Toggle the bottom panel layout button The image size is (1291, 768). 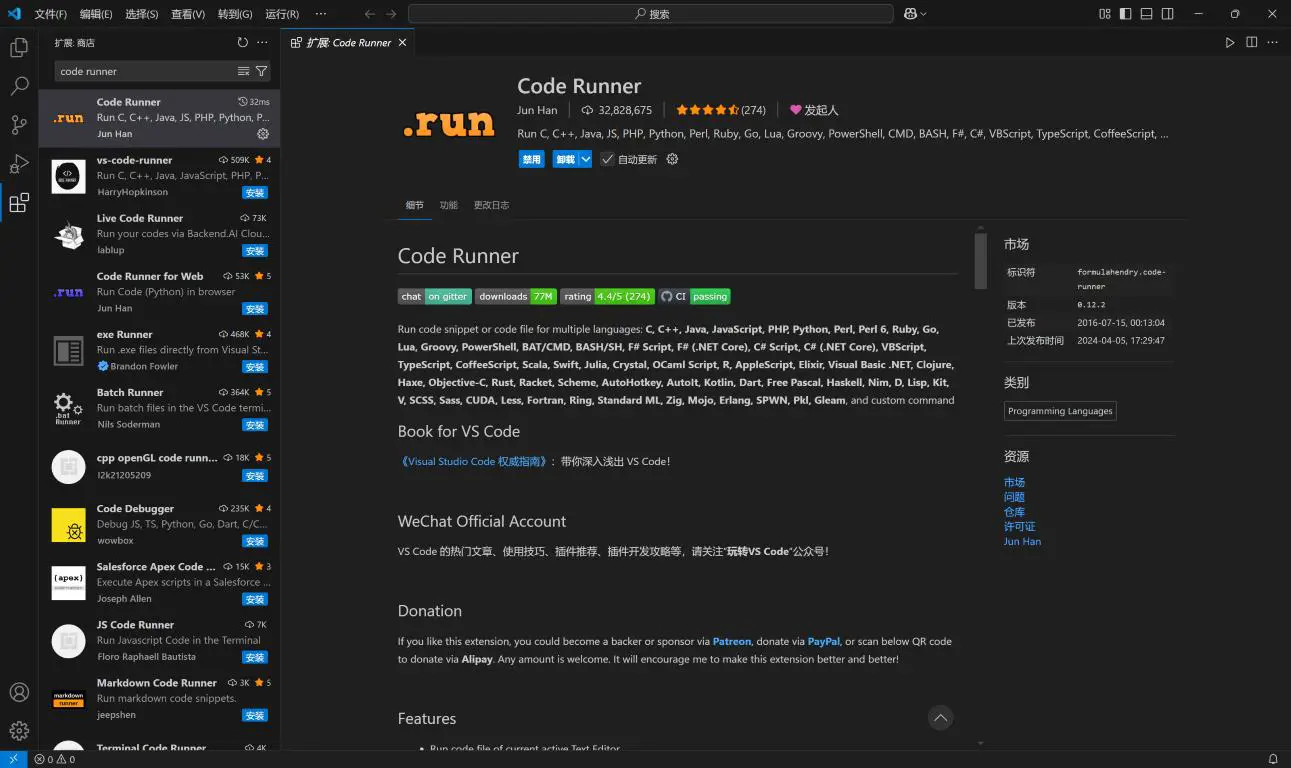pyautogui.click(x=1146, y=14)
